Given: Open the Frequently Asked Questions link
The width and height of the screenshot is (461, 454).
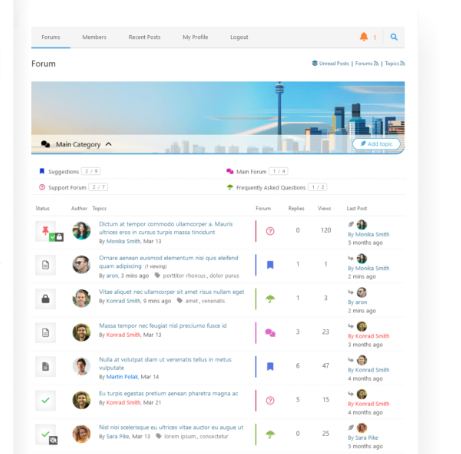Looking at the screenshot, I should coord(271,187).
